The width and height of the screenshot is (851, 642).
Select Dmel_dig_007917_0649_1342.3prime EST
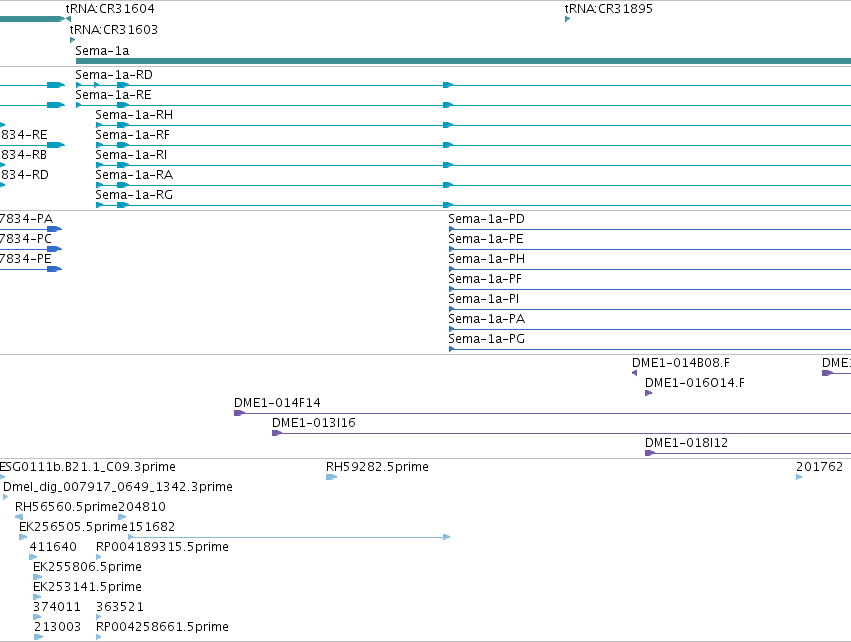coord(118,487)
